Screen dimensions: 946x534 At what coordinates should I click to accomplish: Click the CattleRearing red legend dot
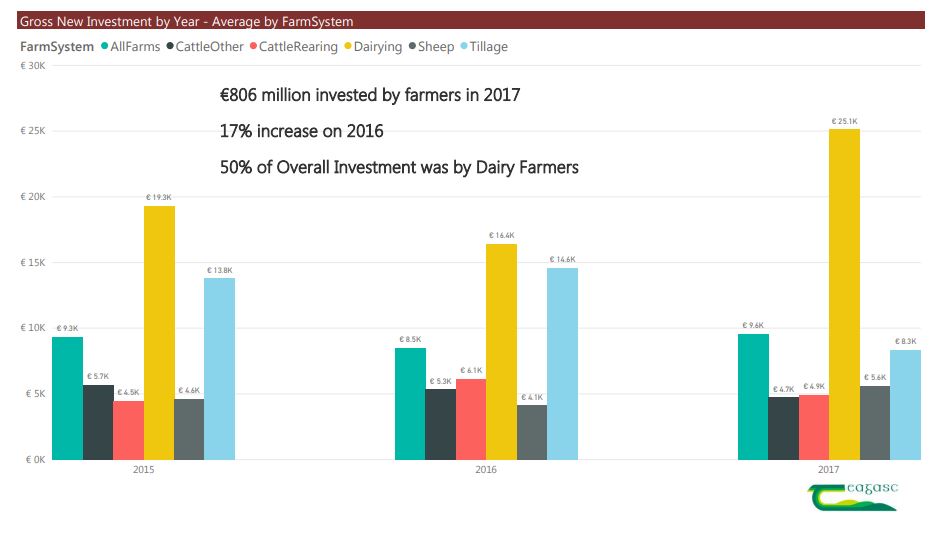point(254,47)
